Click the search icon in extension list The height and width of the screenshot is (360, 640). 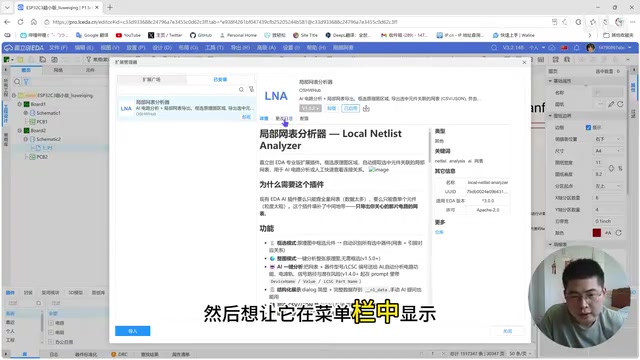point(241,89)
